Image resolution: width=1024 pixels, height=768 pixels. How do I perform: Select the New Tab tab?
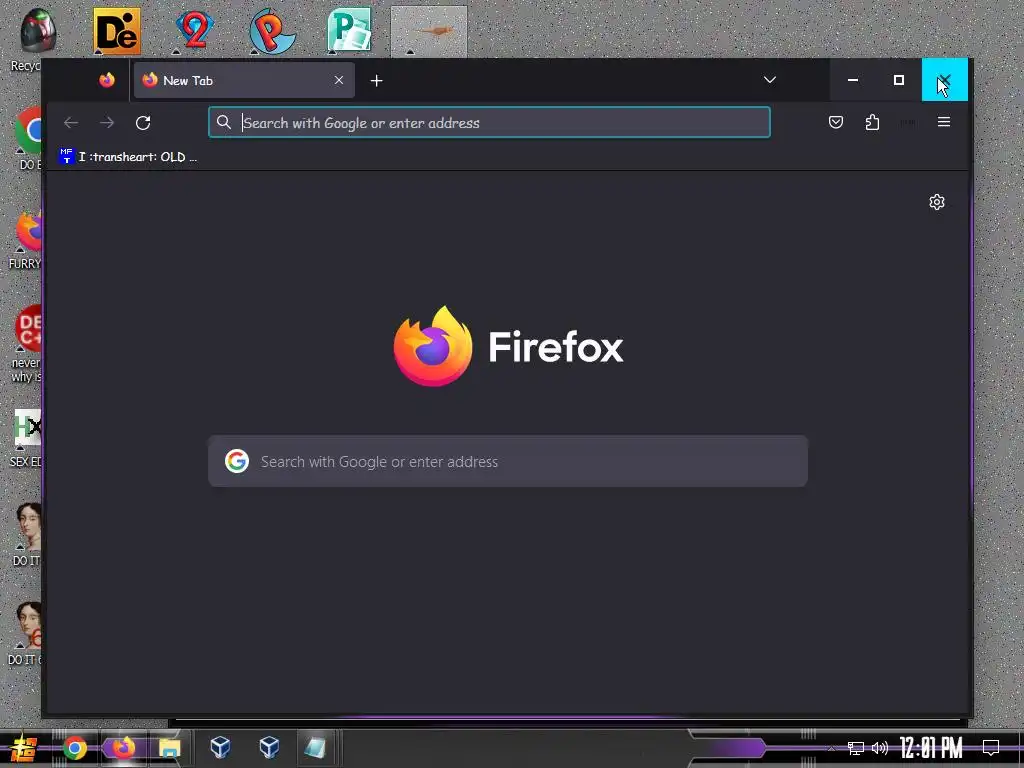click(x=244, y=80)
